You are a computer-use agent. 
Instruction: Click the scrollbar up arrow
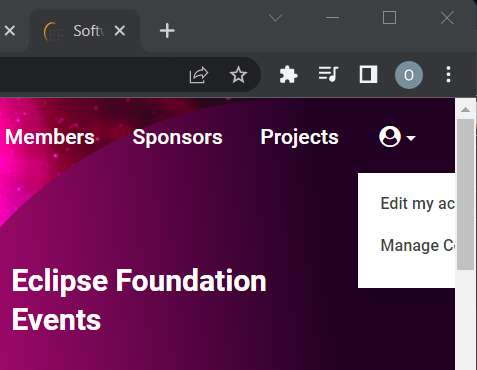point(465,110)
